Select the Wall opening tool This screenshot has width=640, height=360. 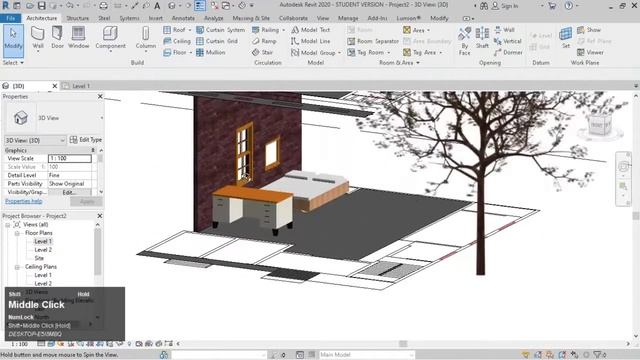[504, 30]
